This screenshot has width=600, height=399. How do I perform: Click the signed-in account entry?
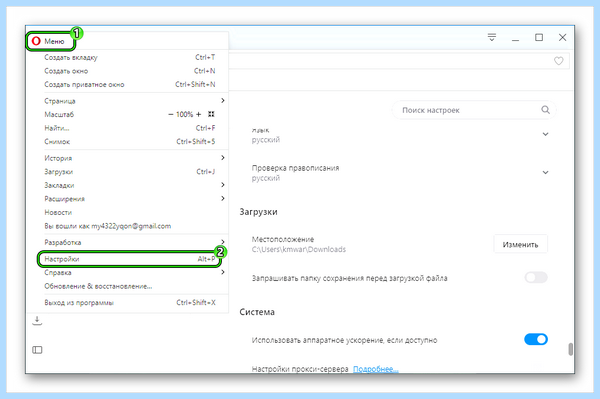point(129,226)
